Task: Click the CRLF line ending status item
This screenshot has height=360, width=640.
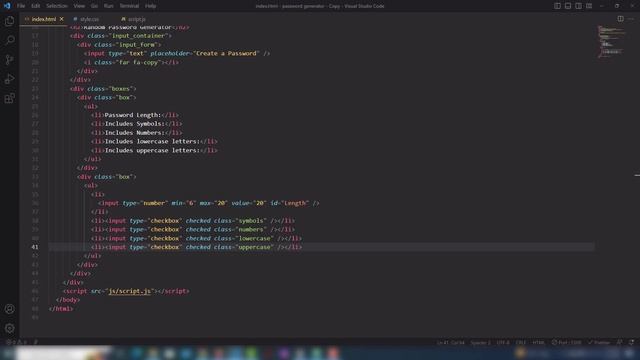Action: click(x=521, y=342)
